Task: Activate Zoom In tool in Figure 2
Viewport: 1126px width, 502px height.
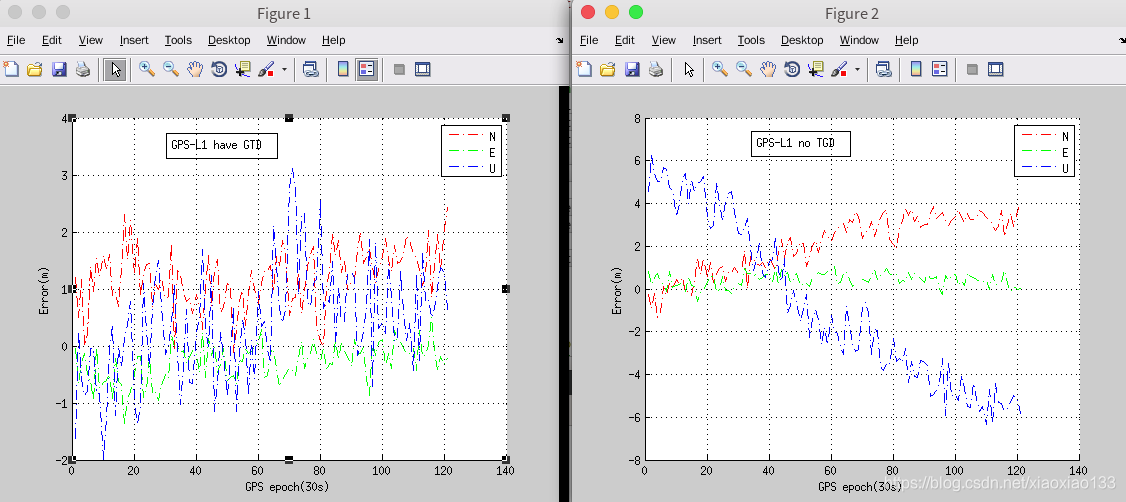Action: point(720,69)
